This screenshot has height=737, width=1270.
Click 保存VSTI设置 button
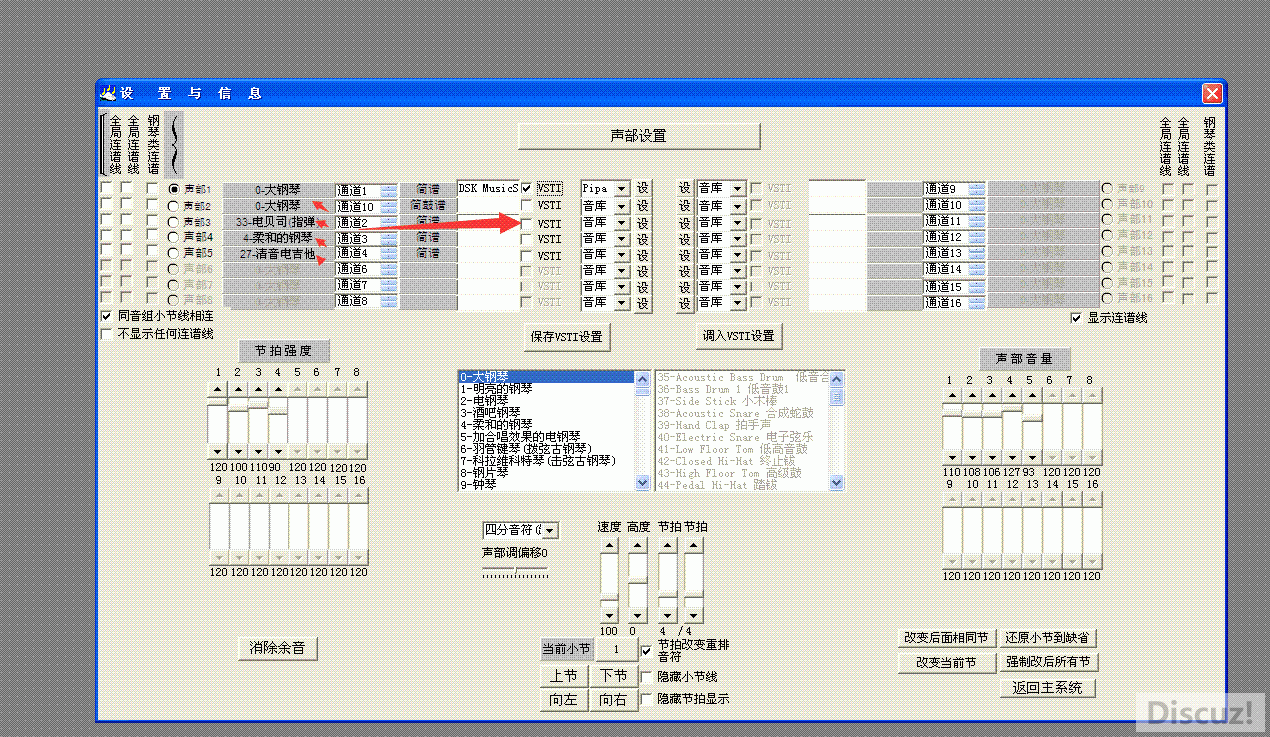567,336
